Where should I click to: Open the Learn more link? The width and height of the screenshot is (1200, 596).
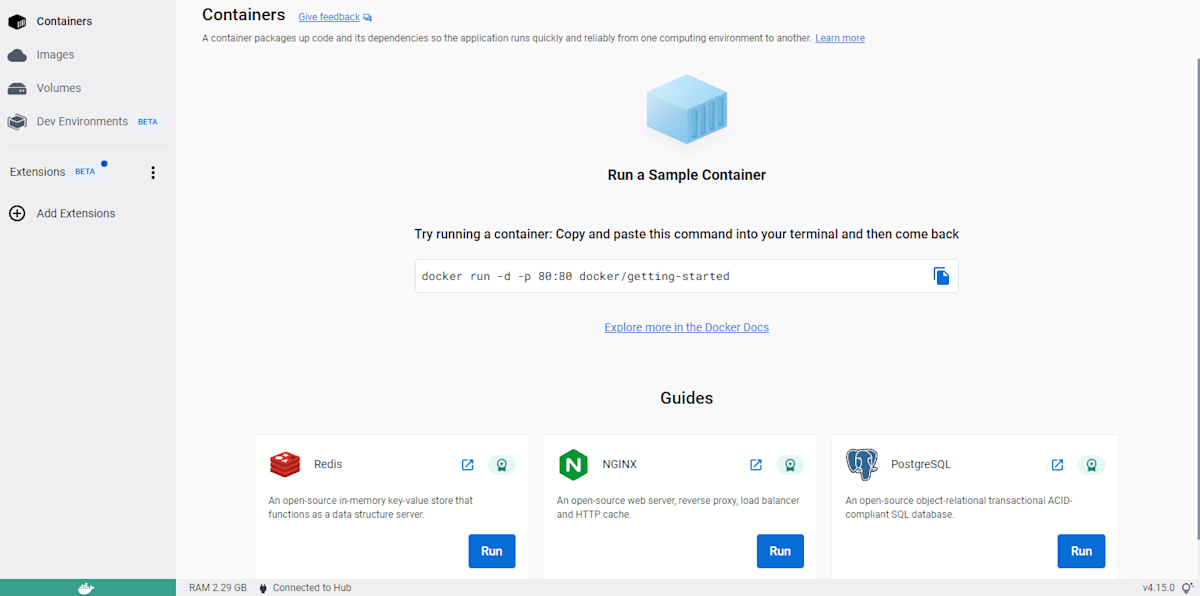coord(840,38)
